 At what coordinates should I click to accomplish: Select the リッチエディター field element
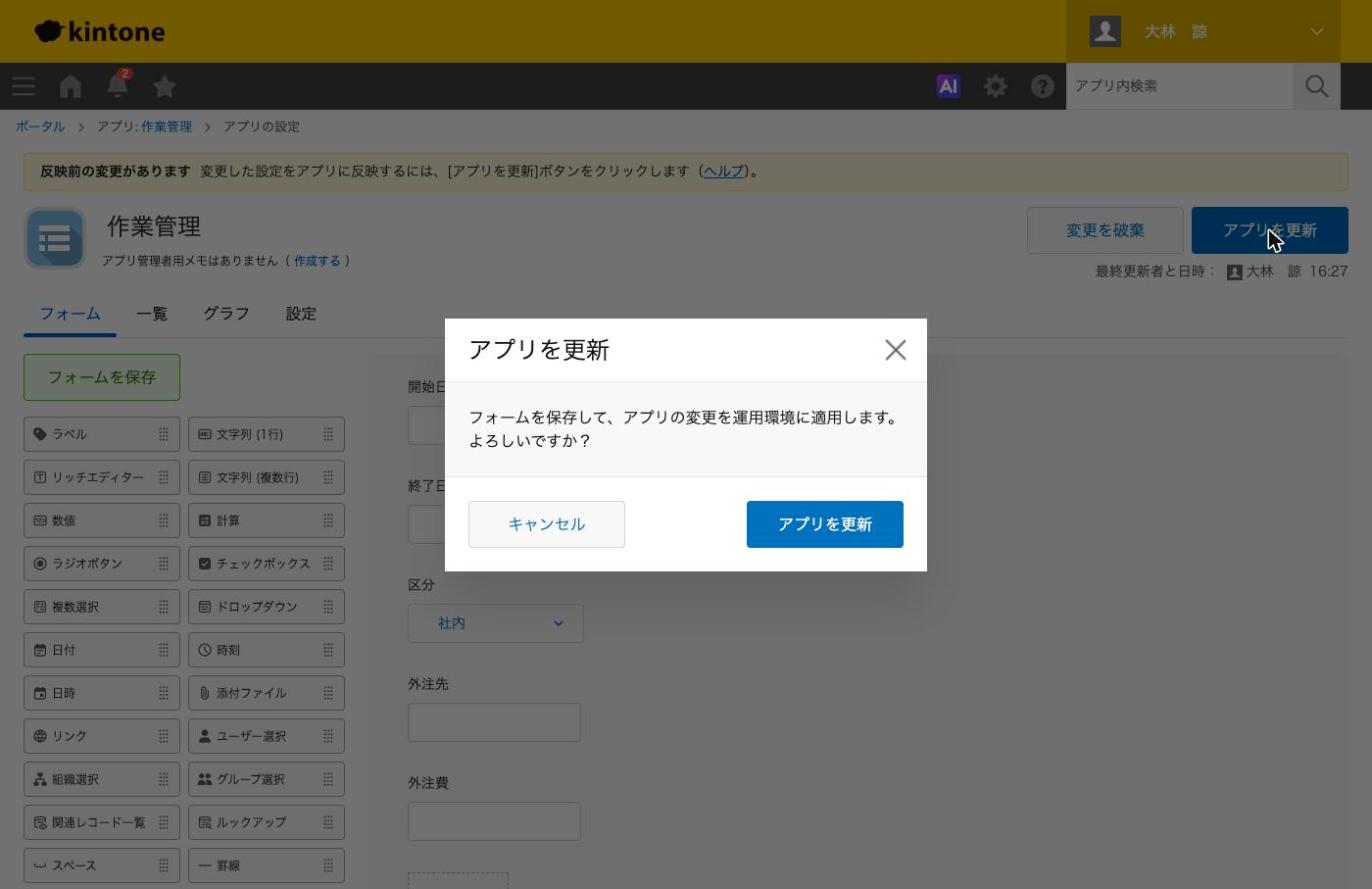tap(102, 477)
